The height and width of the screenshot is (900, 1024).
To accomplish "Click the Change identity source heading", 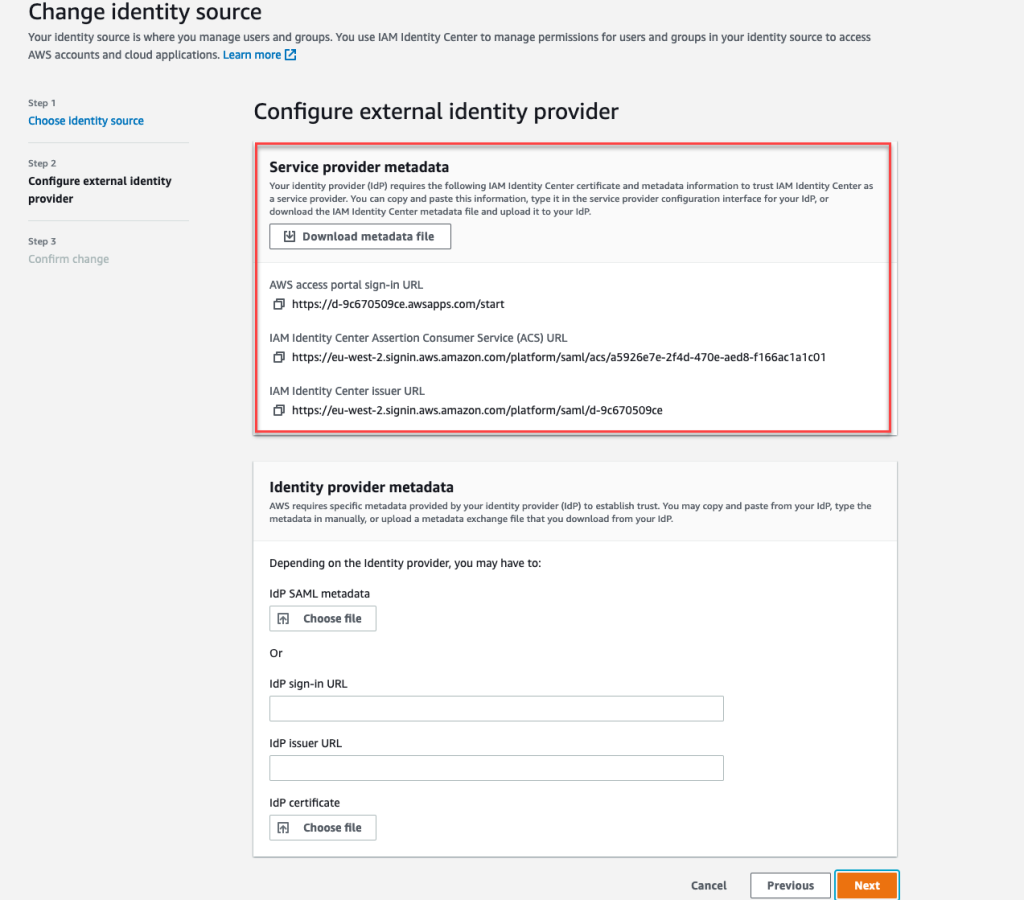I will click(x=144, y=13).
